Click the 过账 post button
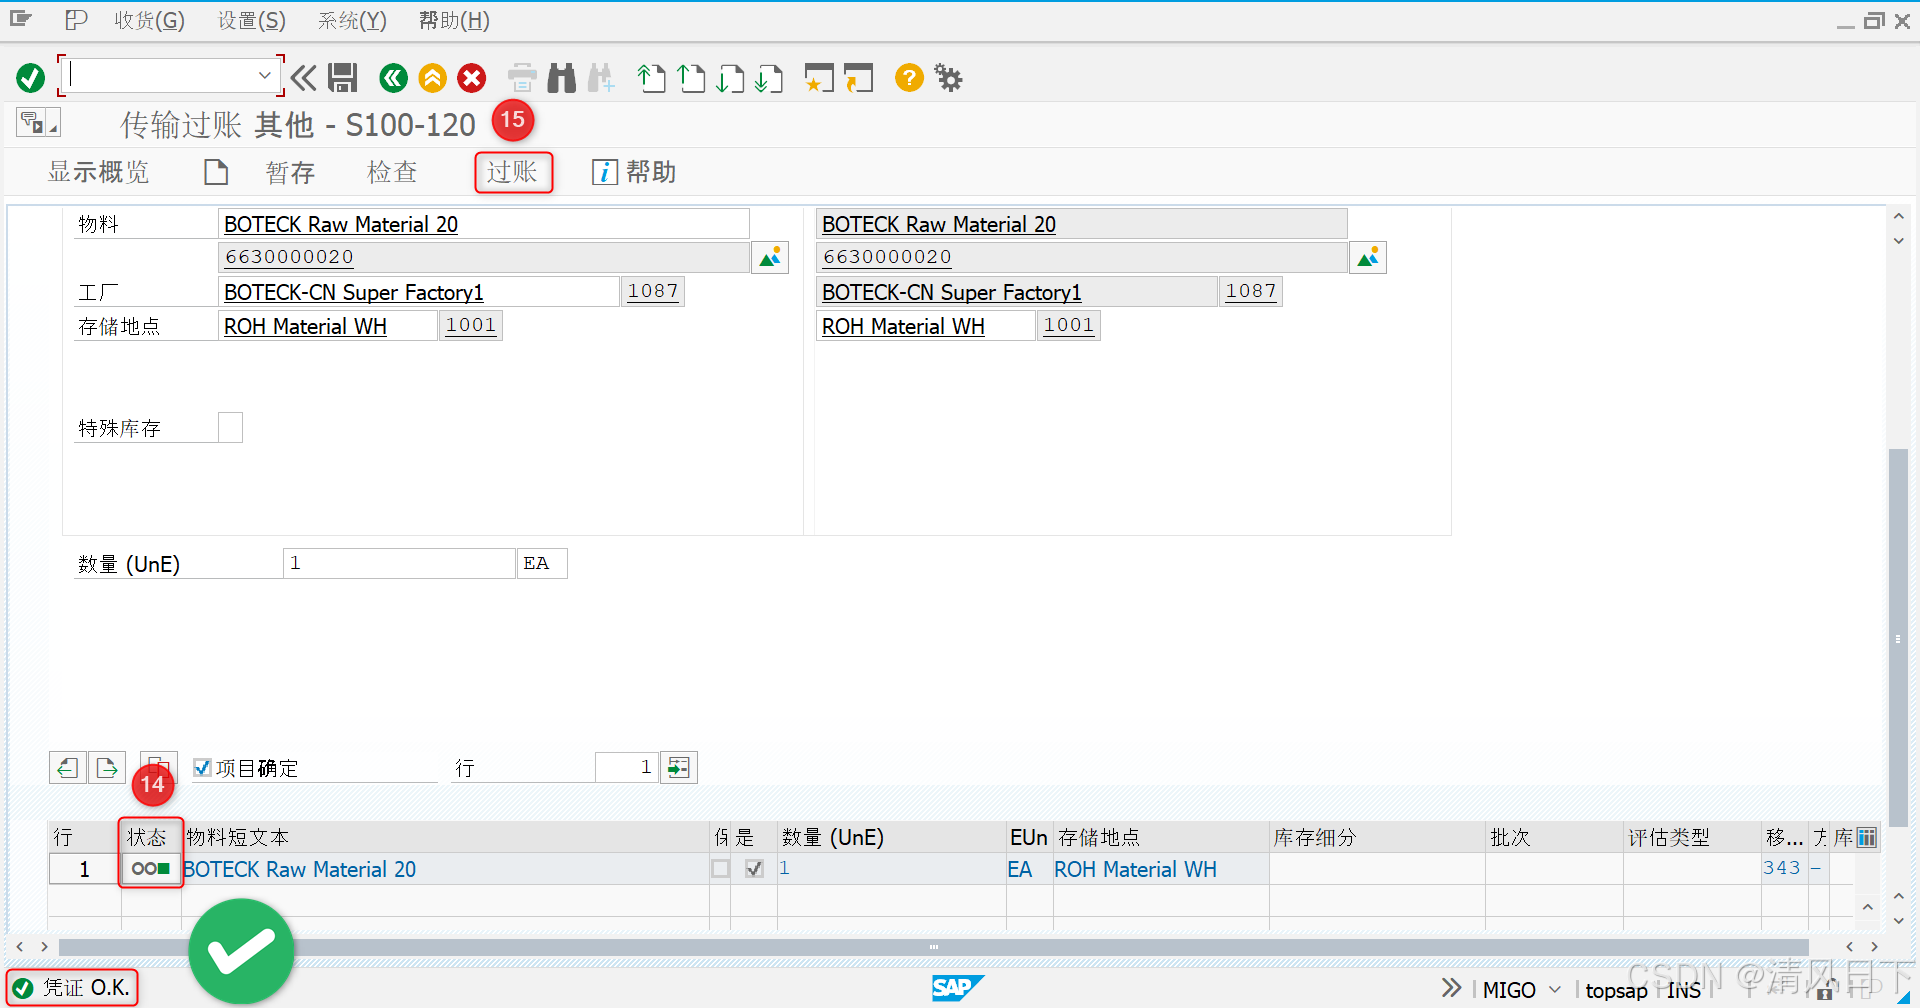 [x=513, y=172]
